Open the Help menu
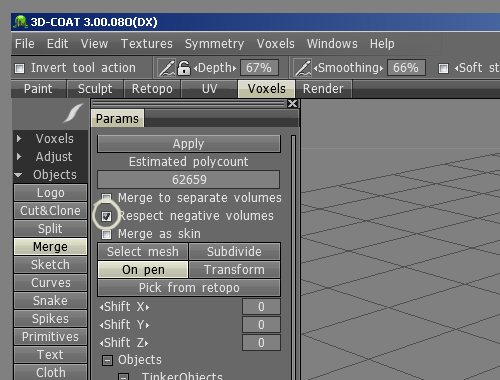 pos(382,44)
